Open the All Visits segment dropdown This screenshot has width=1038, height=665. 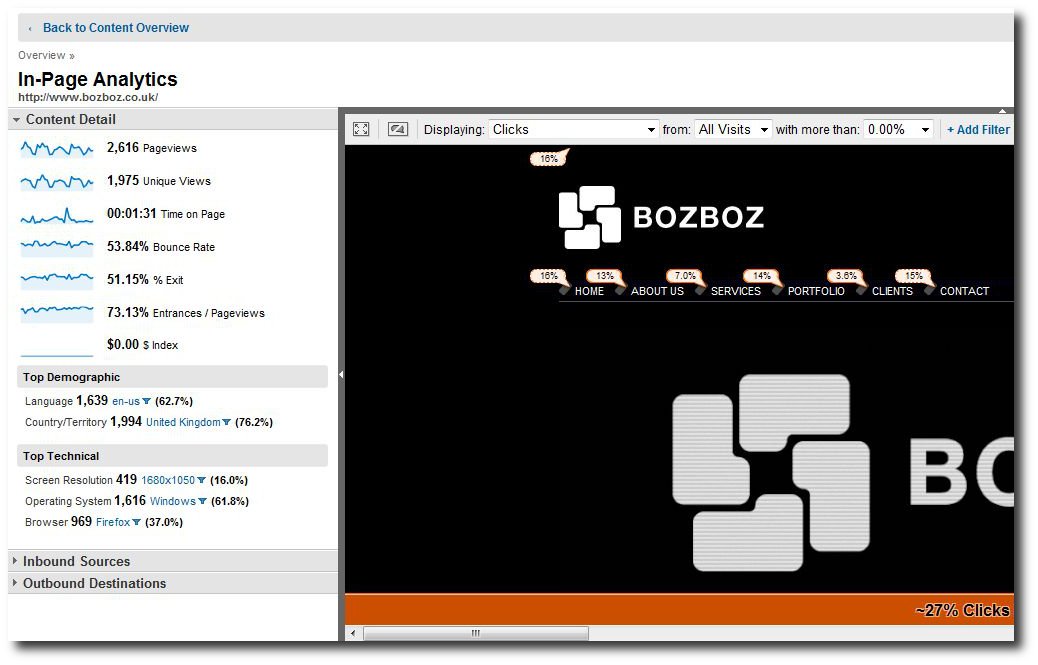point(733,129)
